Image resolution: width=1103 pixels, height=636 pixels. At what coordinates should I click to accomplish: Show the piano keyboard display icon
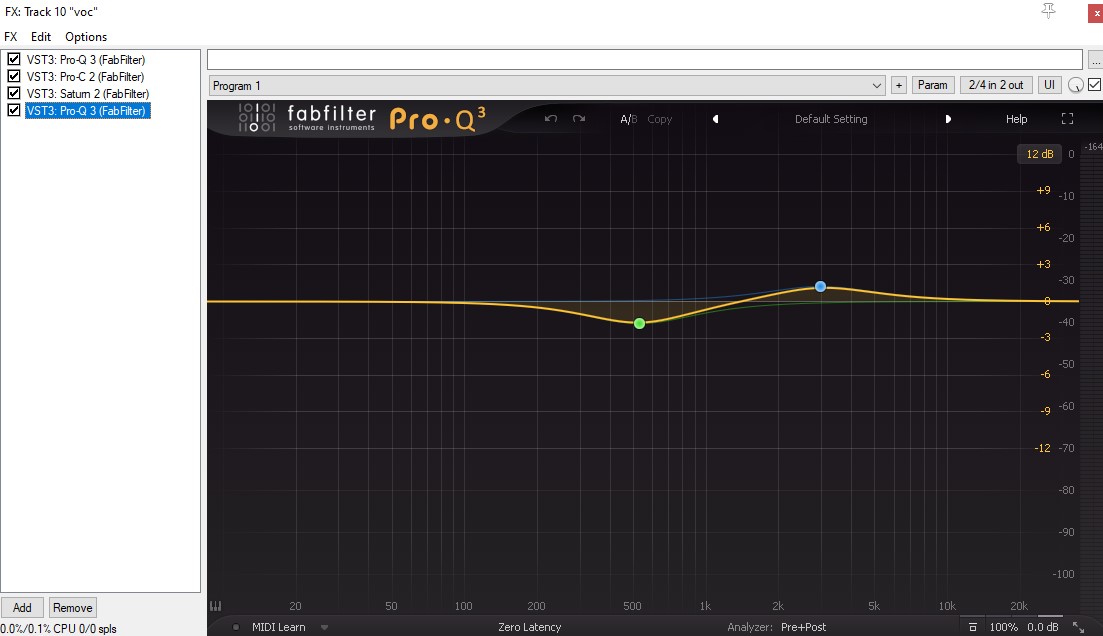click(x=215, y=606)
